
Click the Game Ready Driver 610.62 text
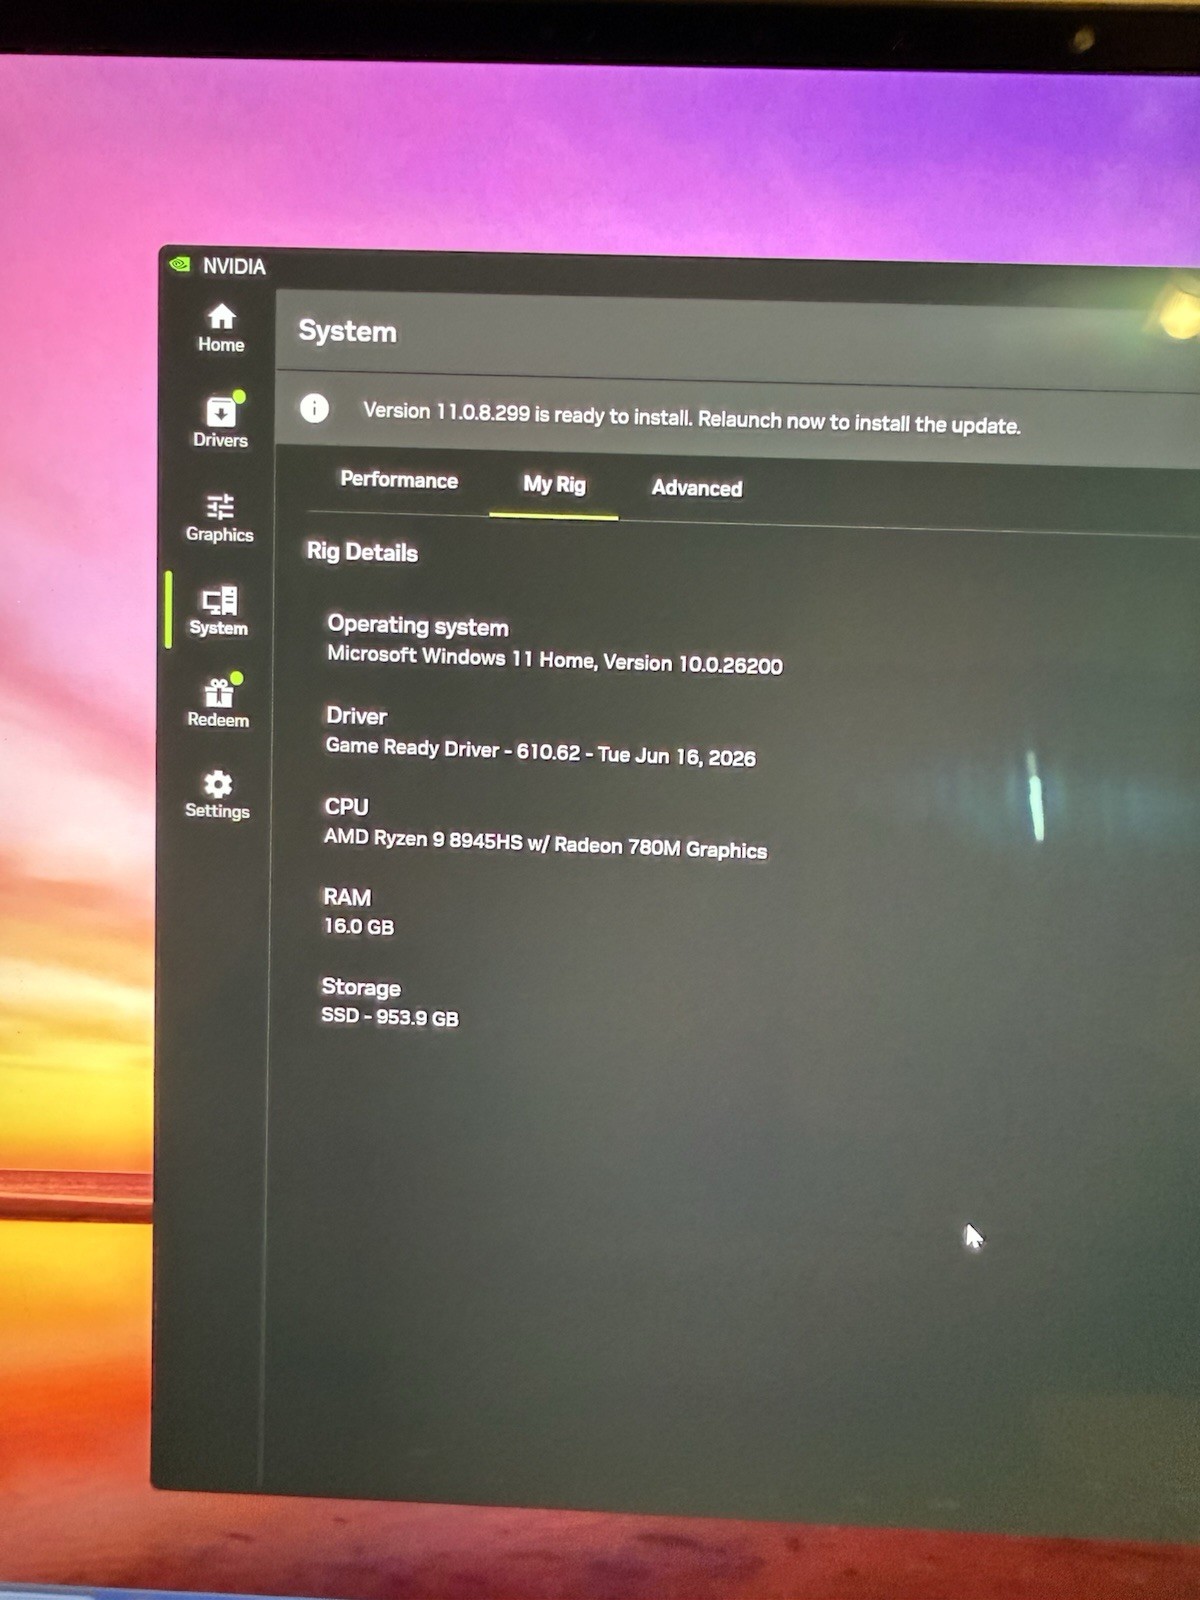[540, 752]
